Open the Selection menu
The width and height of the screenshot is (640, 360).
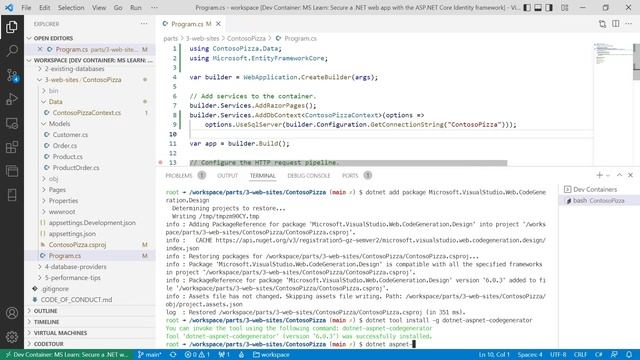click(71, 8)
